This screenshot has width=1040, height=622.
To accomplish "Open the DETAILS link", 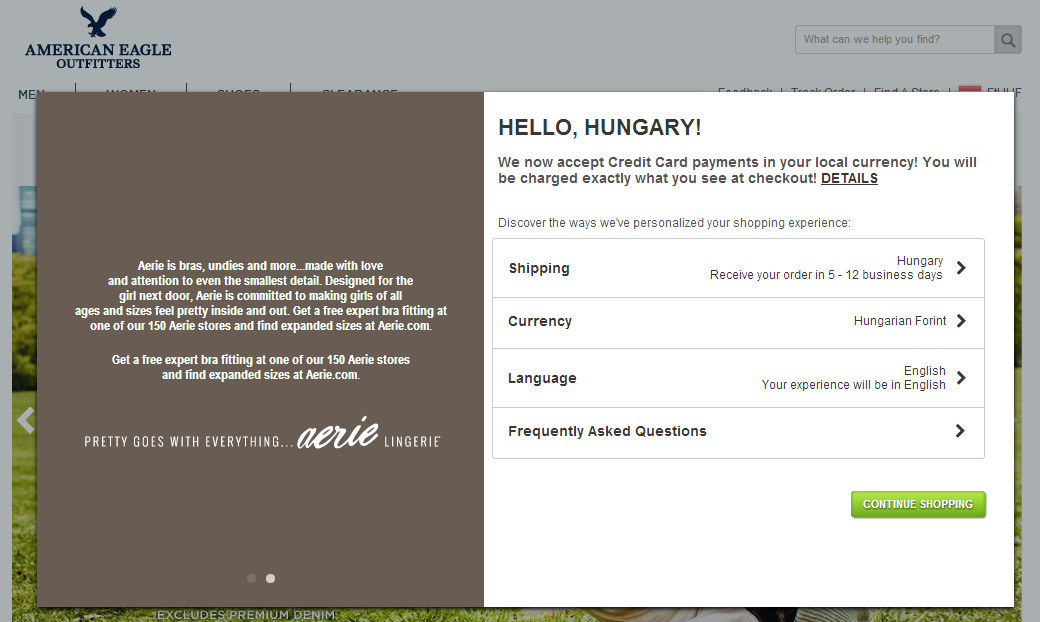I will tap(849, 178).
